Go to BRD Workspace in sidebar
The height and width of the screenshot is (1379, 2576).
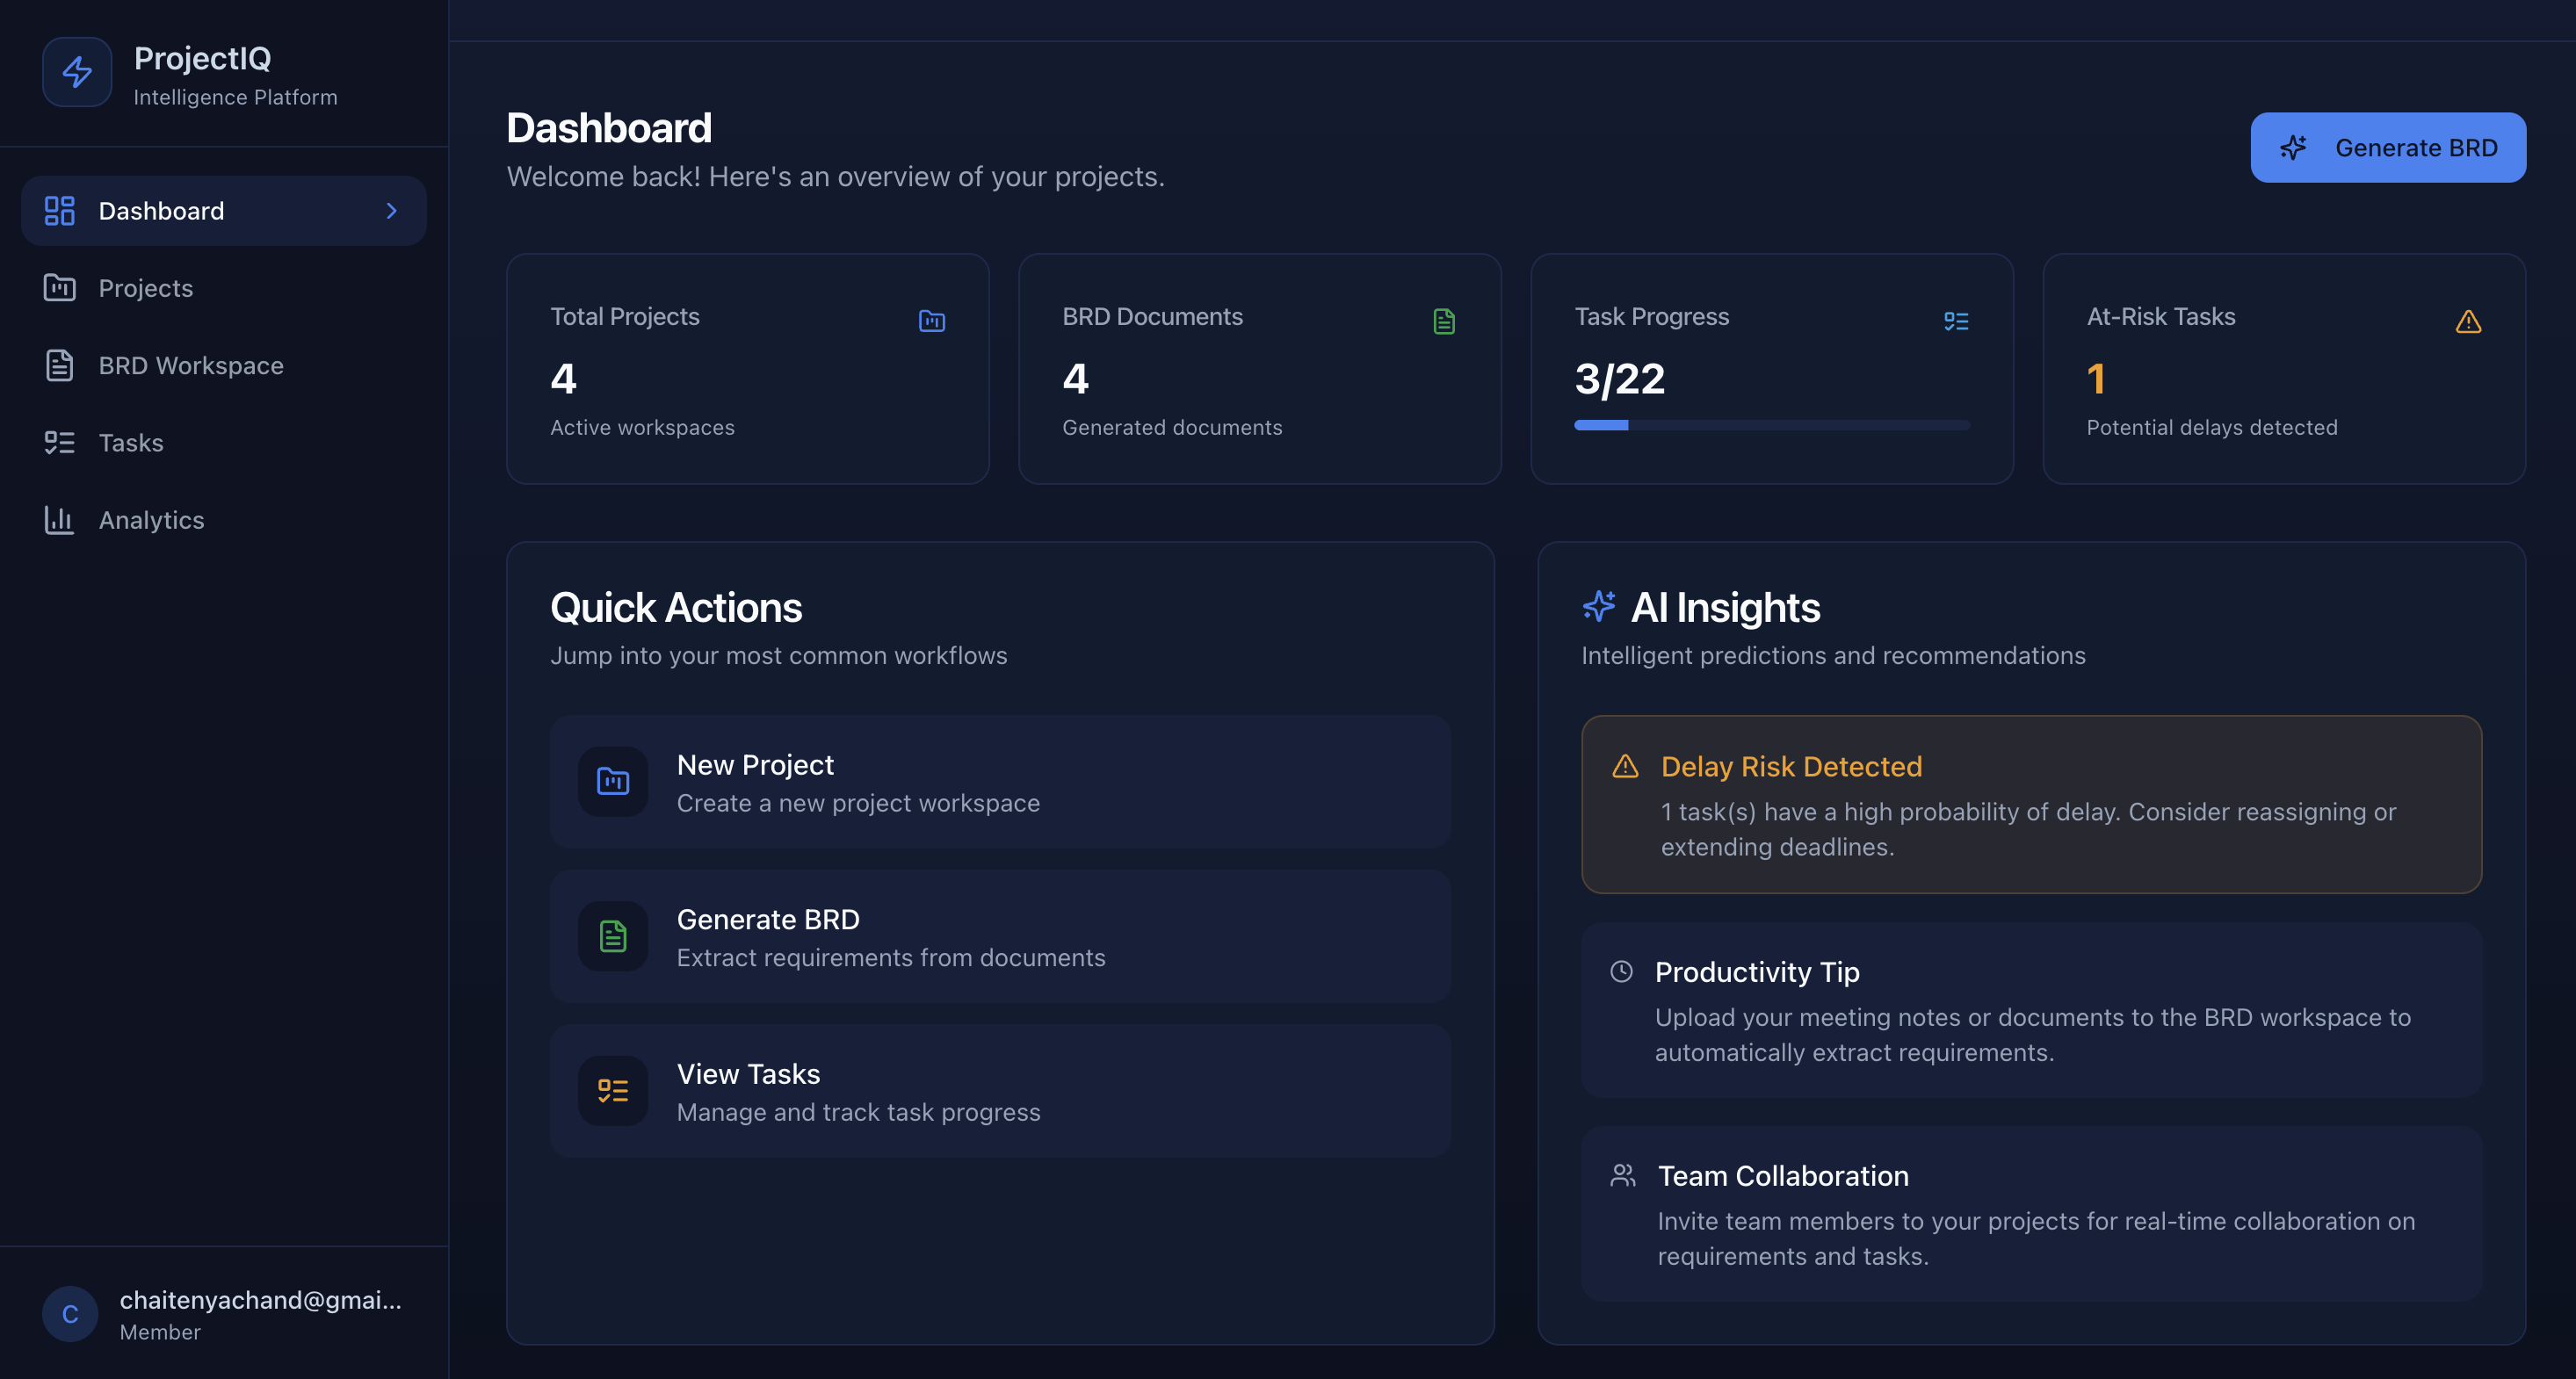[x=190, y=366]
